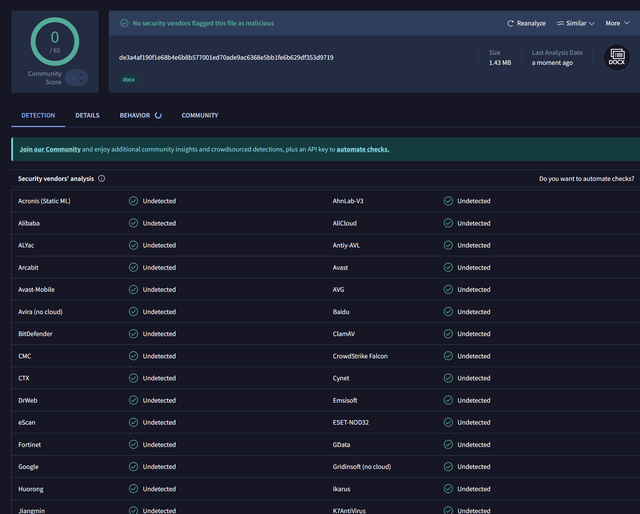
Task: Click the check icon in the AVG row
Action: [x=448, y=289]
